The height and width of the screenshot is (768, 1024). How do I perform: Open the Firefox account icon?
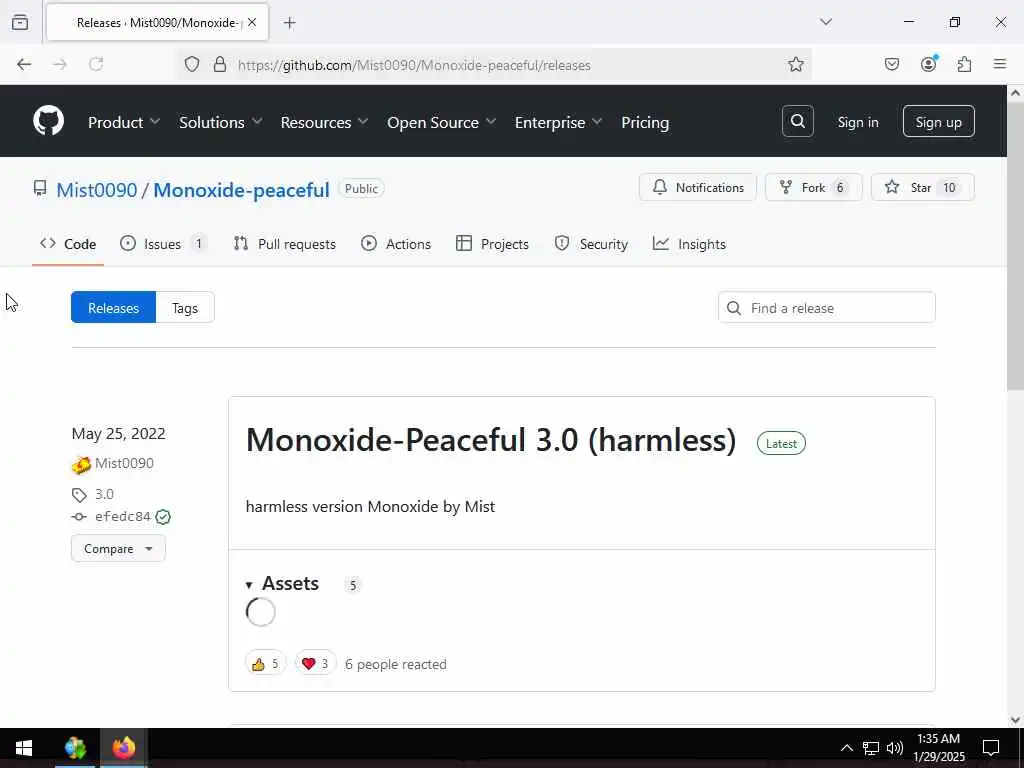point(929,63)
